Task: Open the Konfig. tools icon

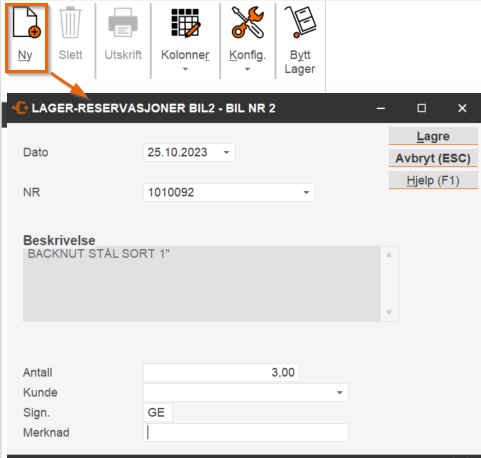Action: click(248, 22)
